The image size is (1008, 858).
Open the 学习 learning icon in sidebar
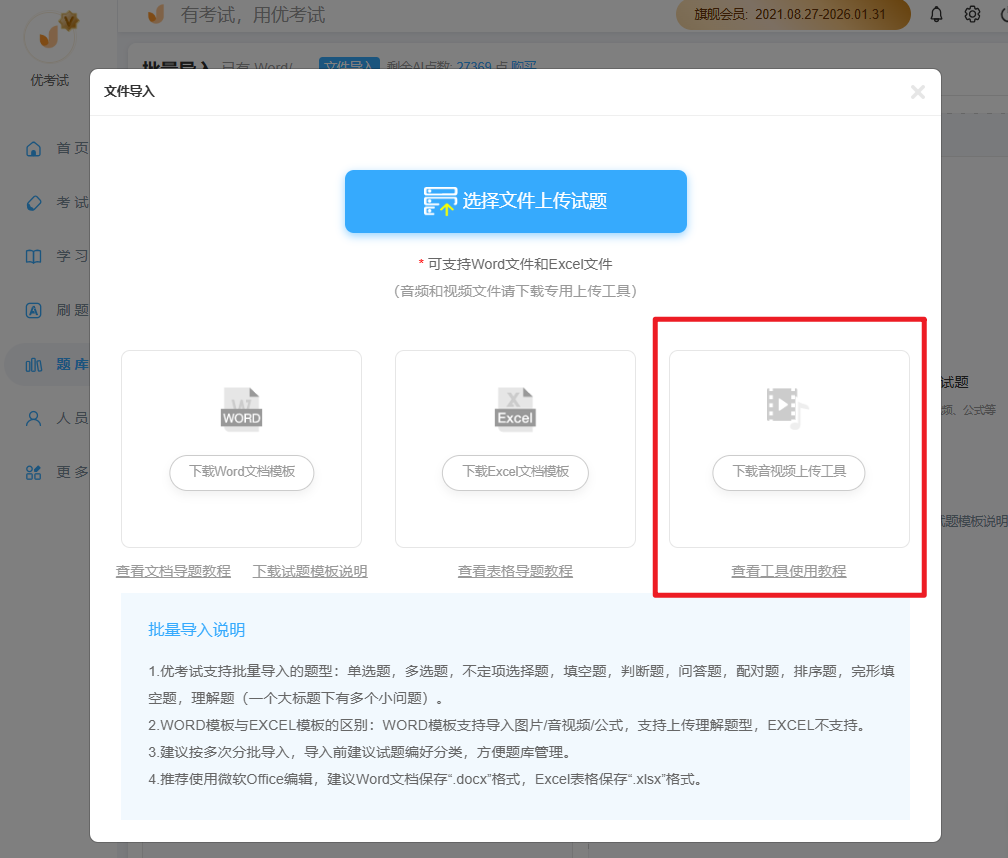pyautogui.click(x=31, y=256)
